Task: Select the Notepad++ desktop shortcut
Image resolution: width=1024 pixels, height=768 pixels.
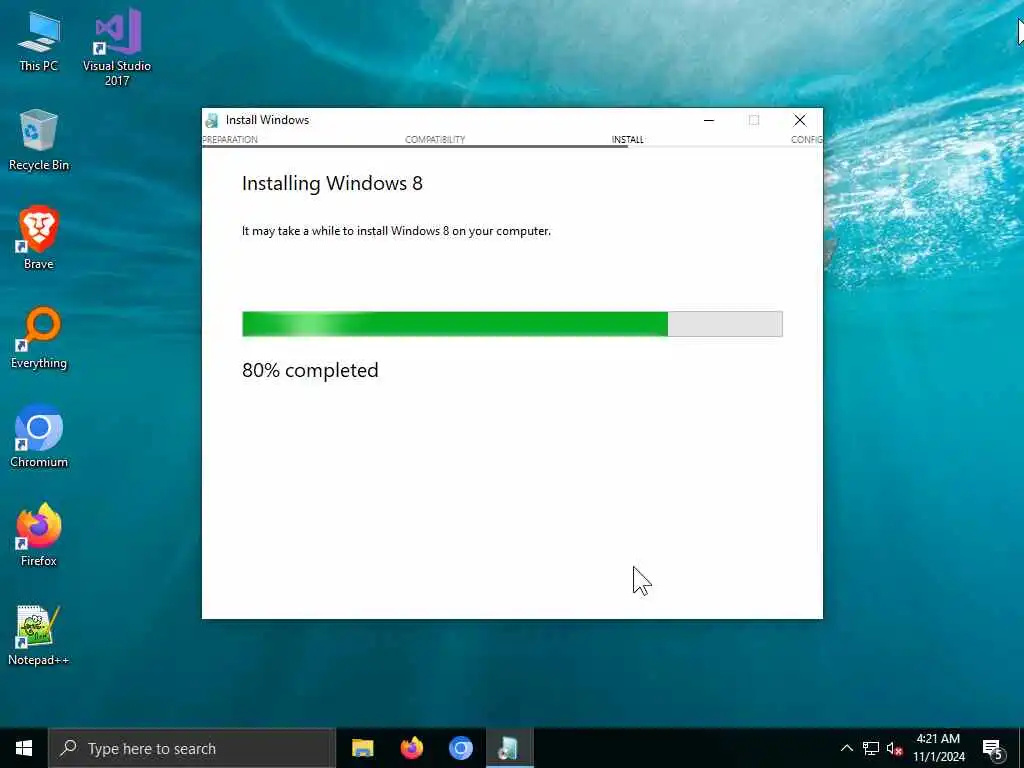Action: coord(39,635)
